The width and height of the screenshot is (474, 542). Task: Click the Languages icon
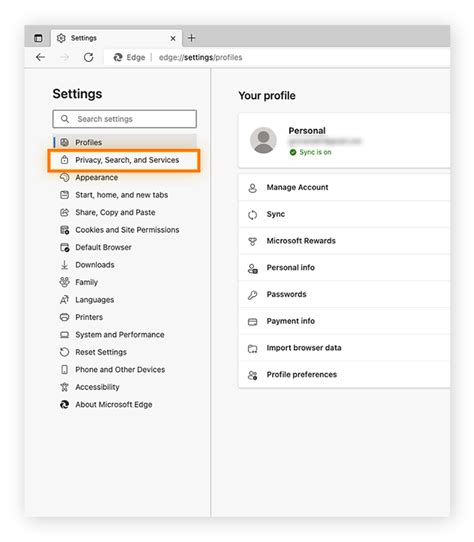[x=64, y=300]
